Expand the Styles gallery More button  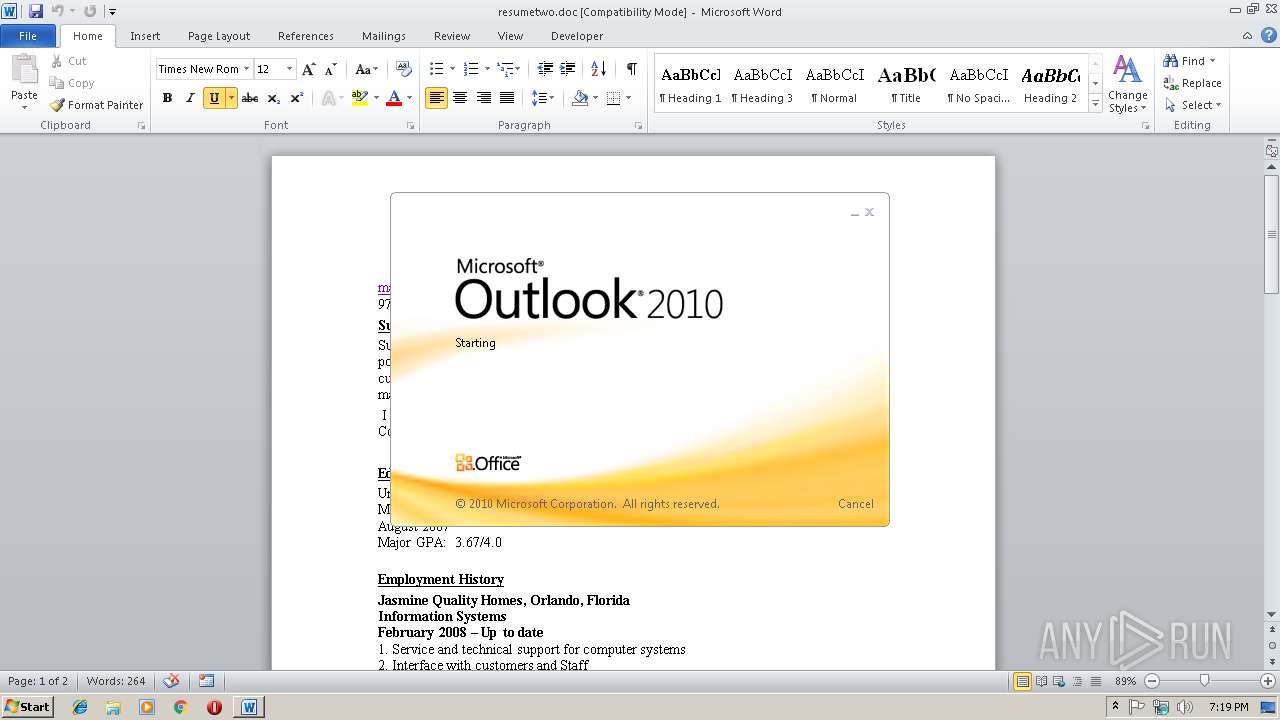1096,104
